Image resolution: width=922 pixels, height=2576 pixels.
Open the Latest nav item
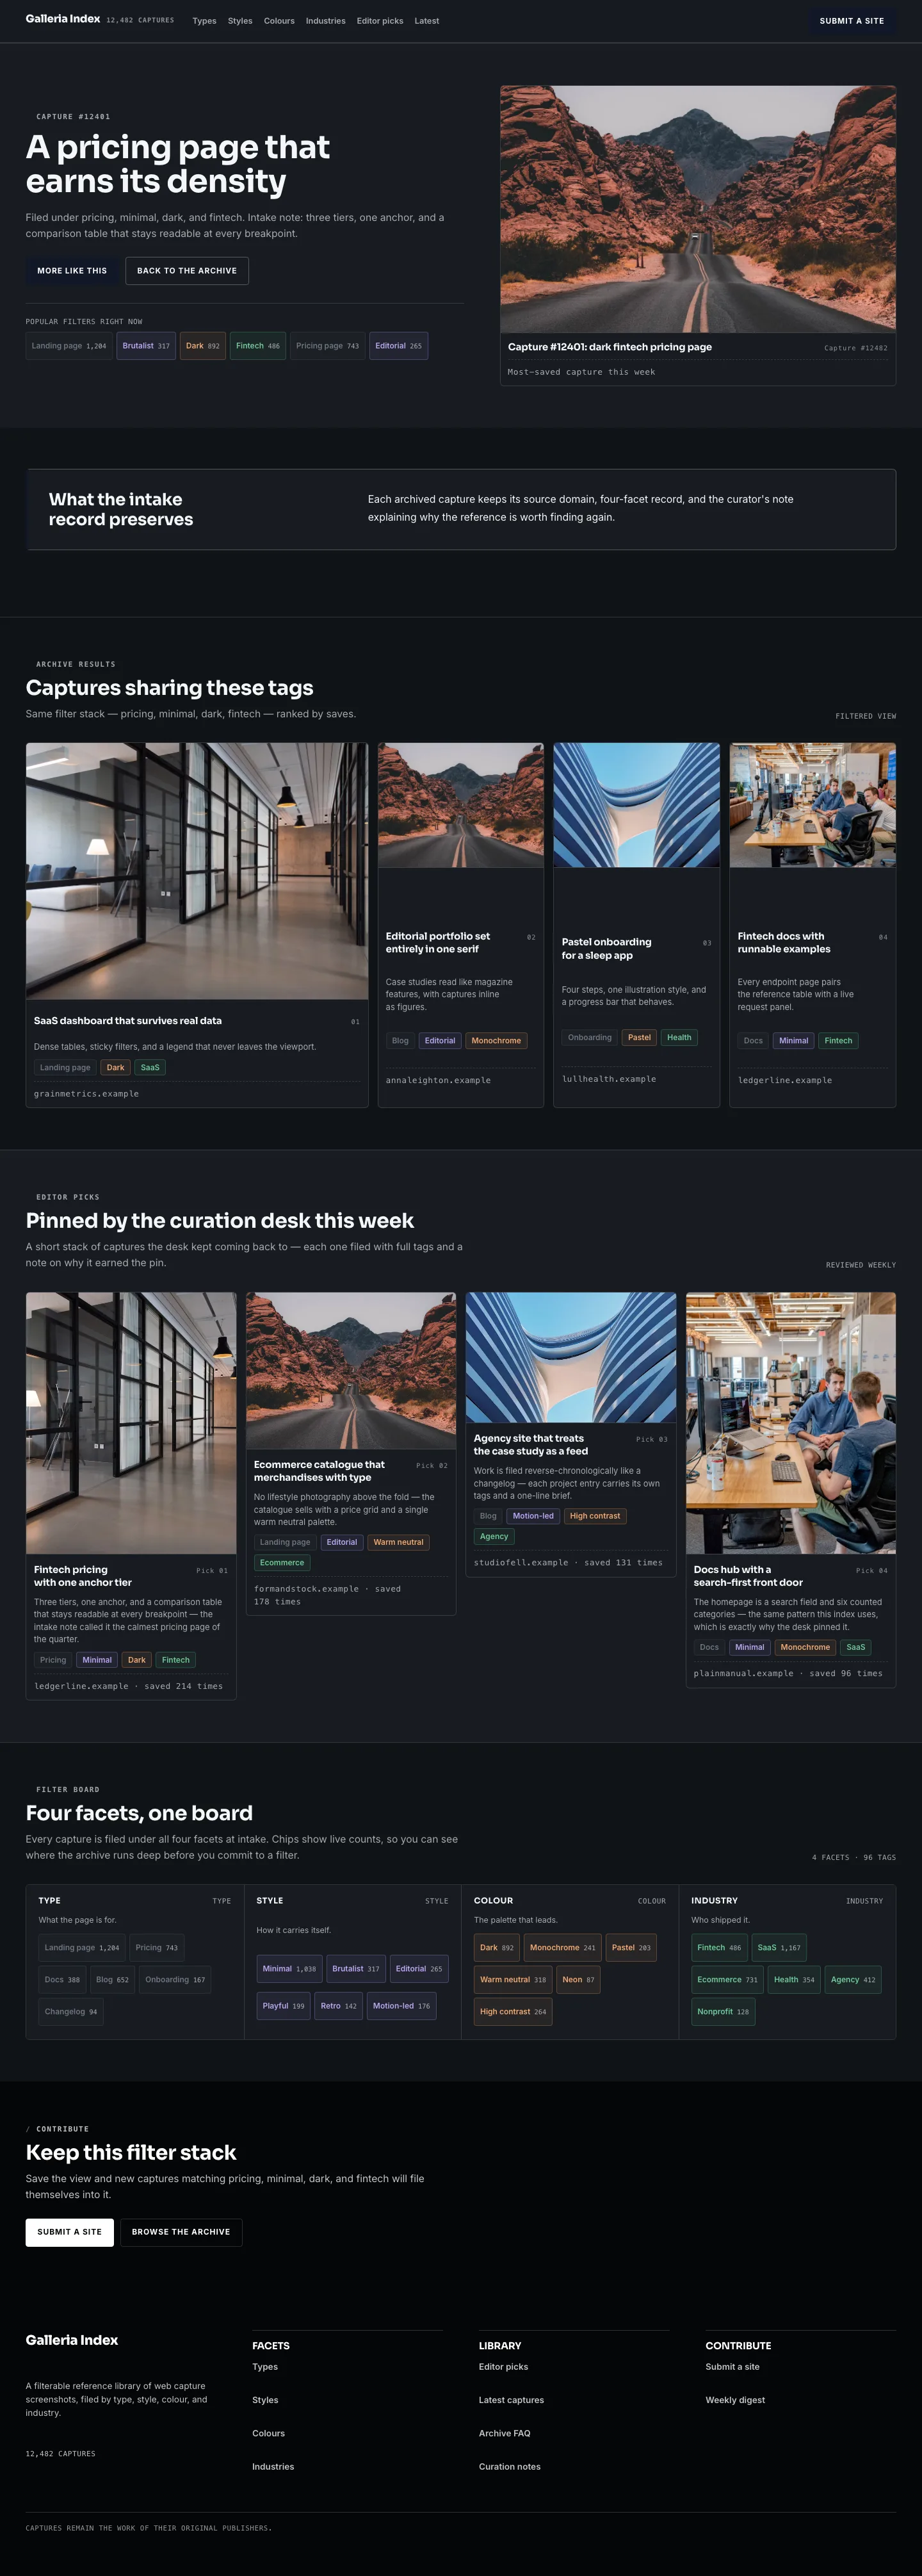[x=427, y=21]
